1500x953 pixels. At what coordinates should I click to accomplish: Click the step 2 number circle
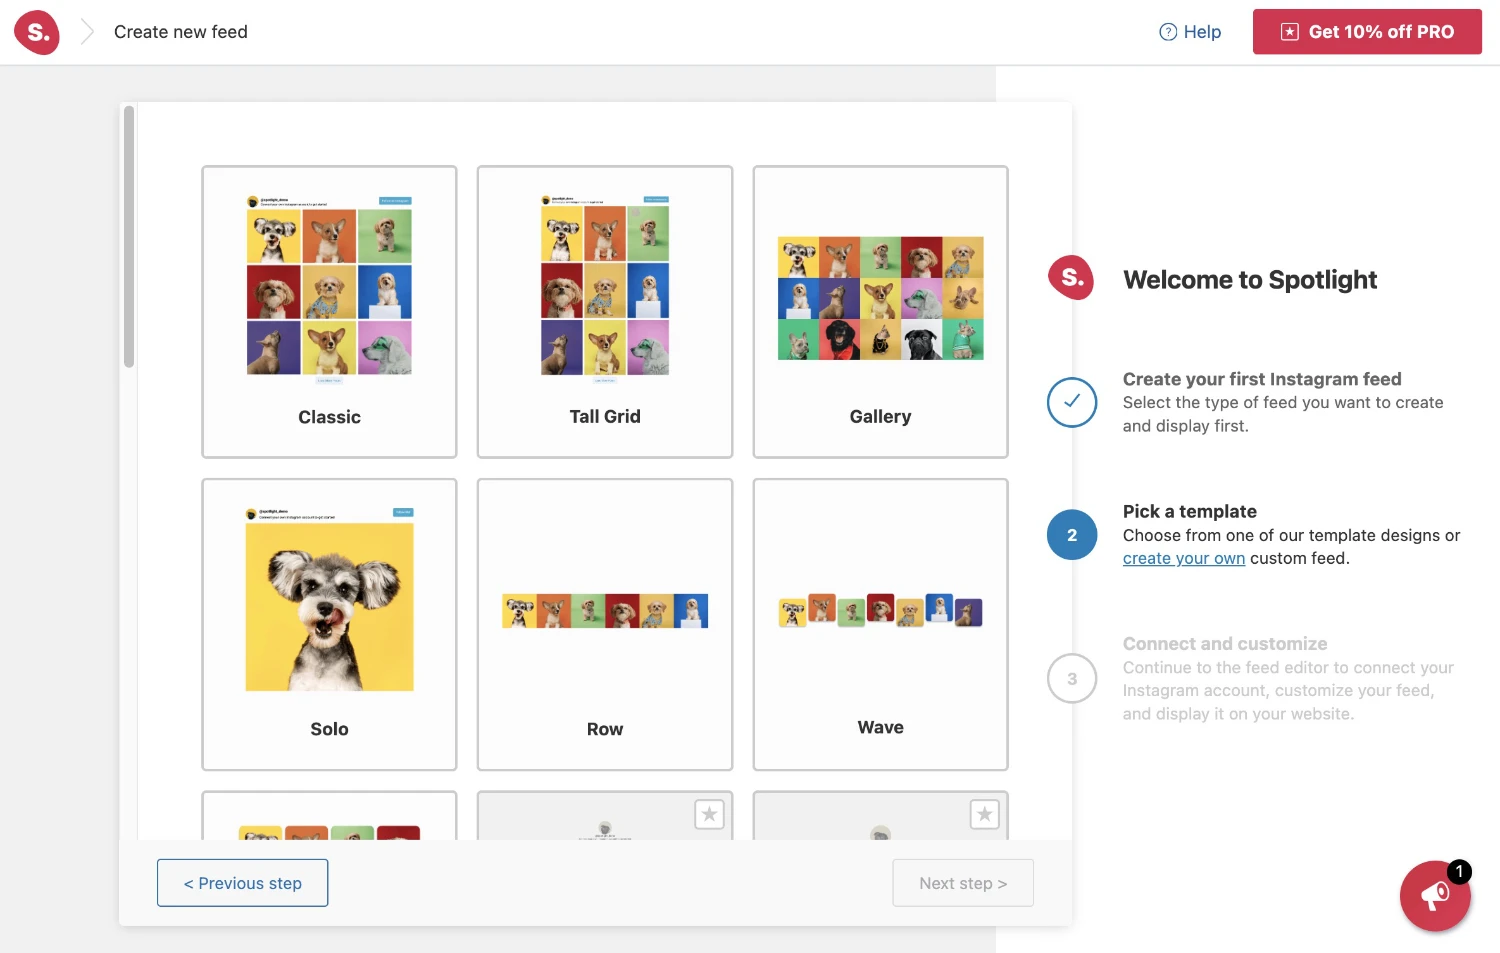(1072, 535)
